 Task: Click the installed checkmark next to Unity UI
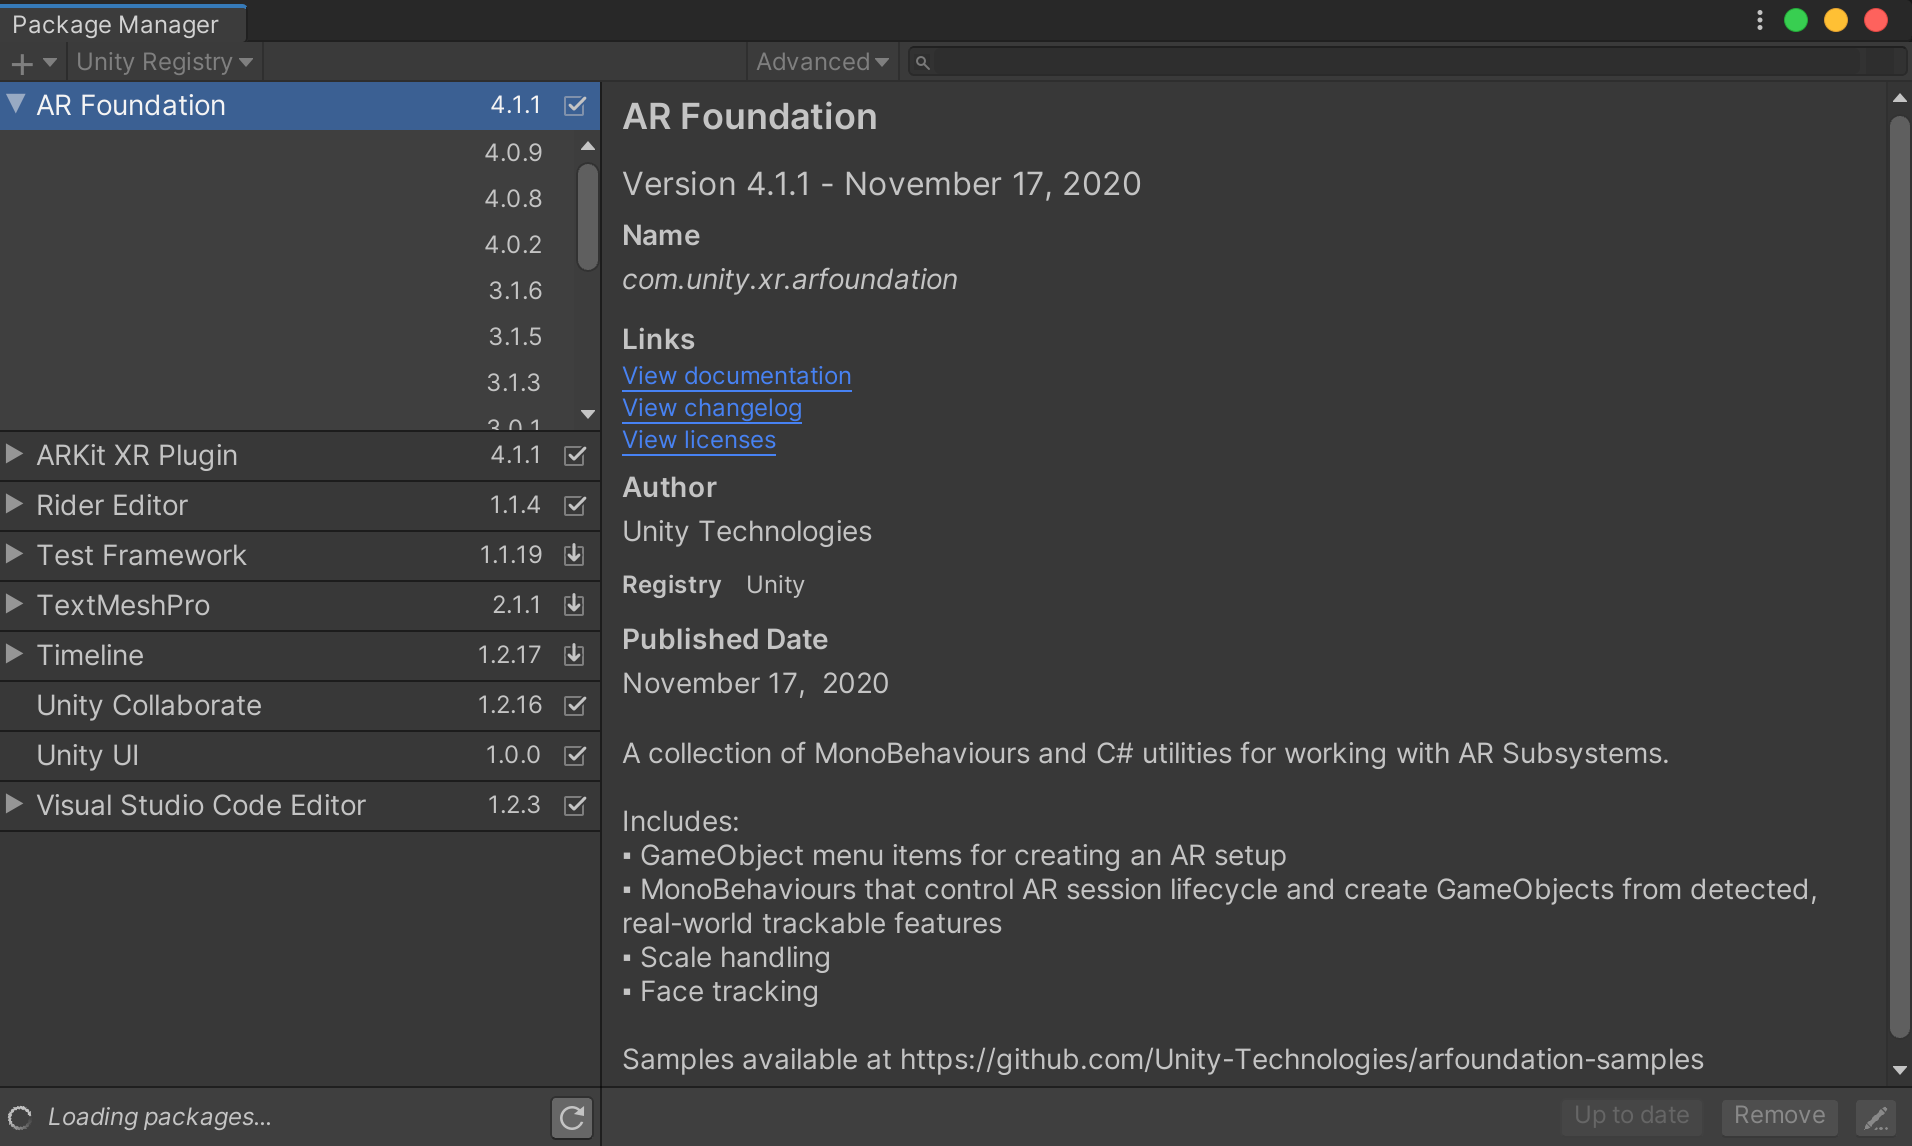pos(575,755)
